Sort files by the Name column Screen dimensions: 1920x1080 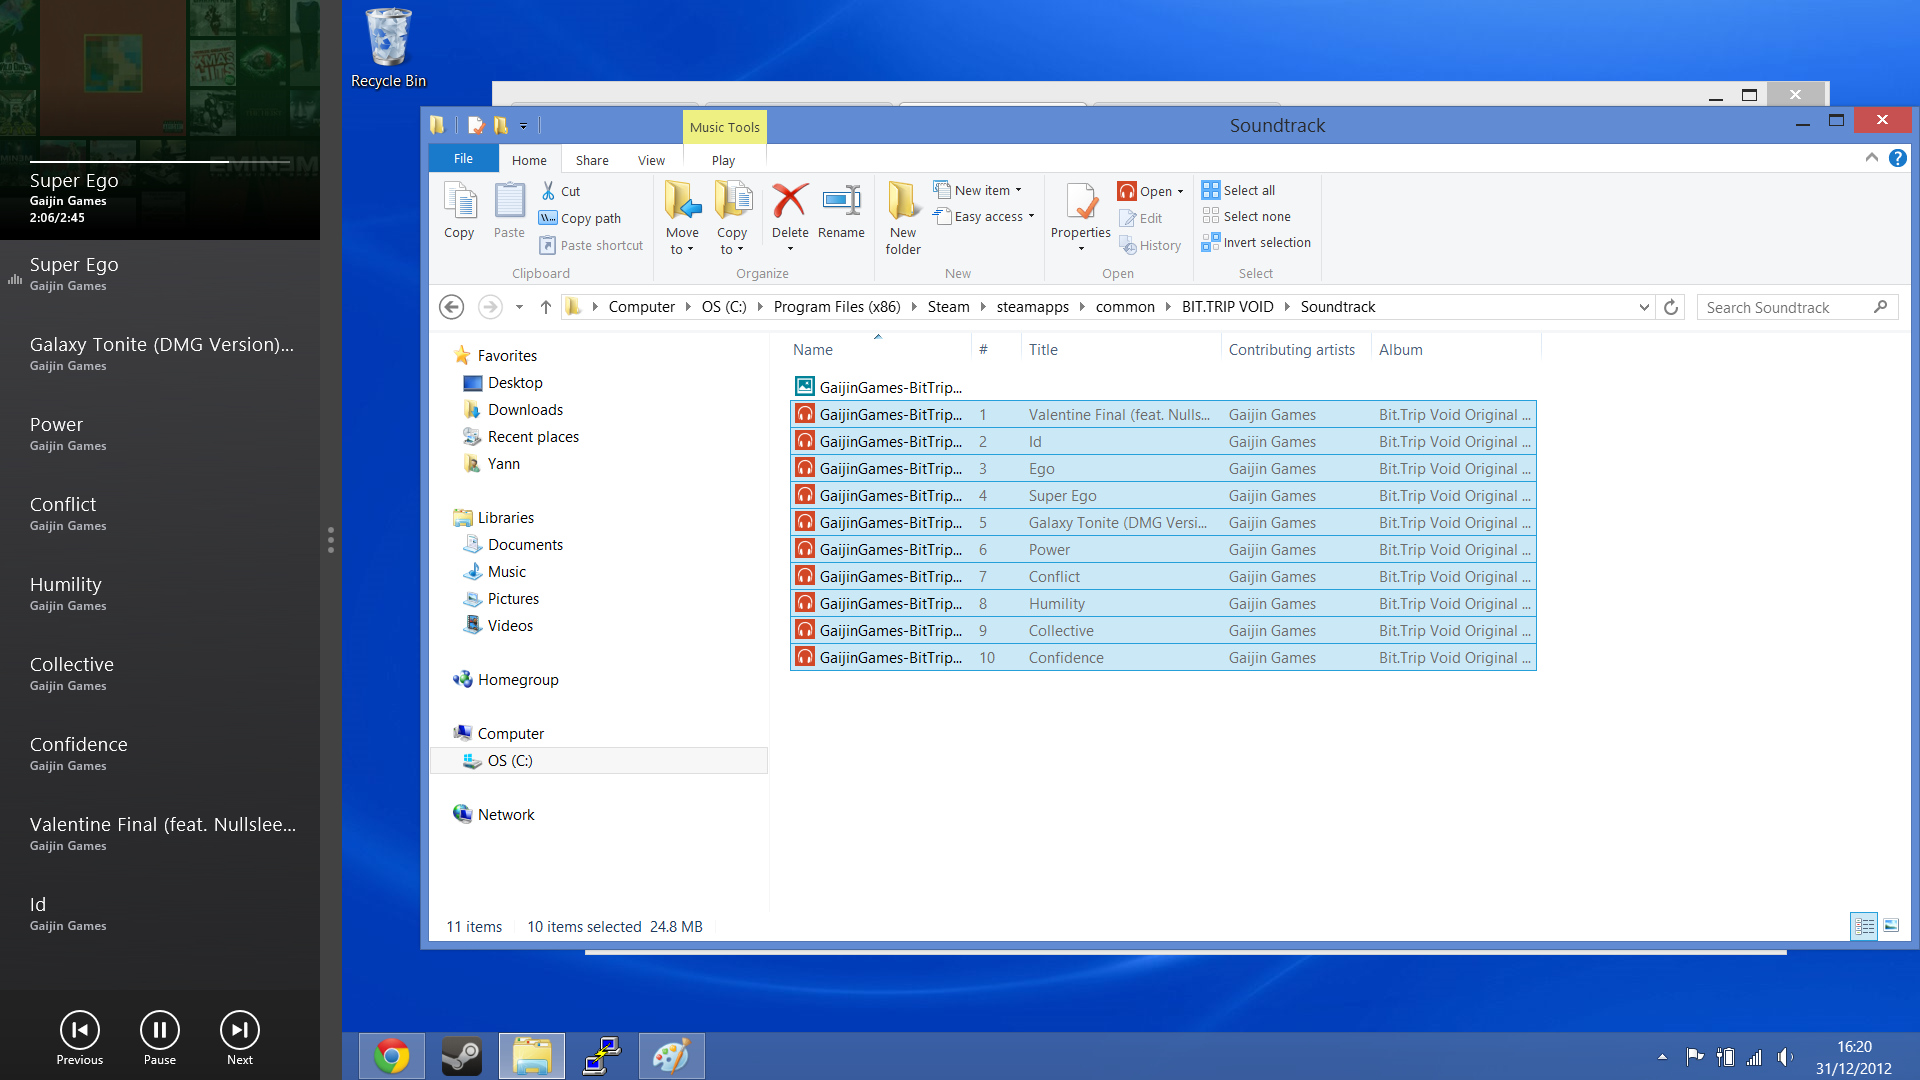[x=880, y=350]
